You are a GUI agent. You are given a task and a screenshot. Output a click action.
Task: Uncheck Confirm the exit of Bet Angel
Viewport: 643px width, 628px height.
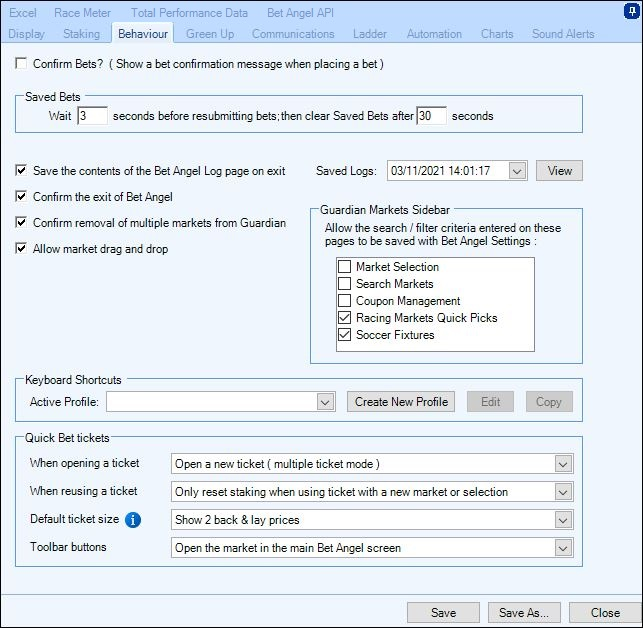tap(21, 196)
